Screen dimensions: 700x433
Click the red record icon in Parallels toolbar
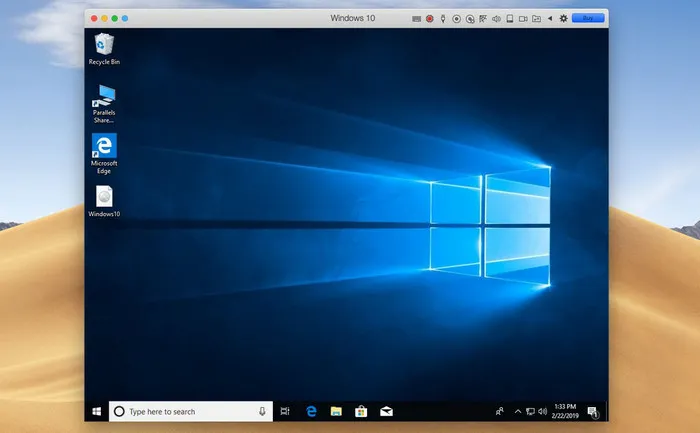pyautogui.click(x=429, y=19)
